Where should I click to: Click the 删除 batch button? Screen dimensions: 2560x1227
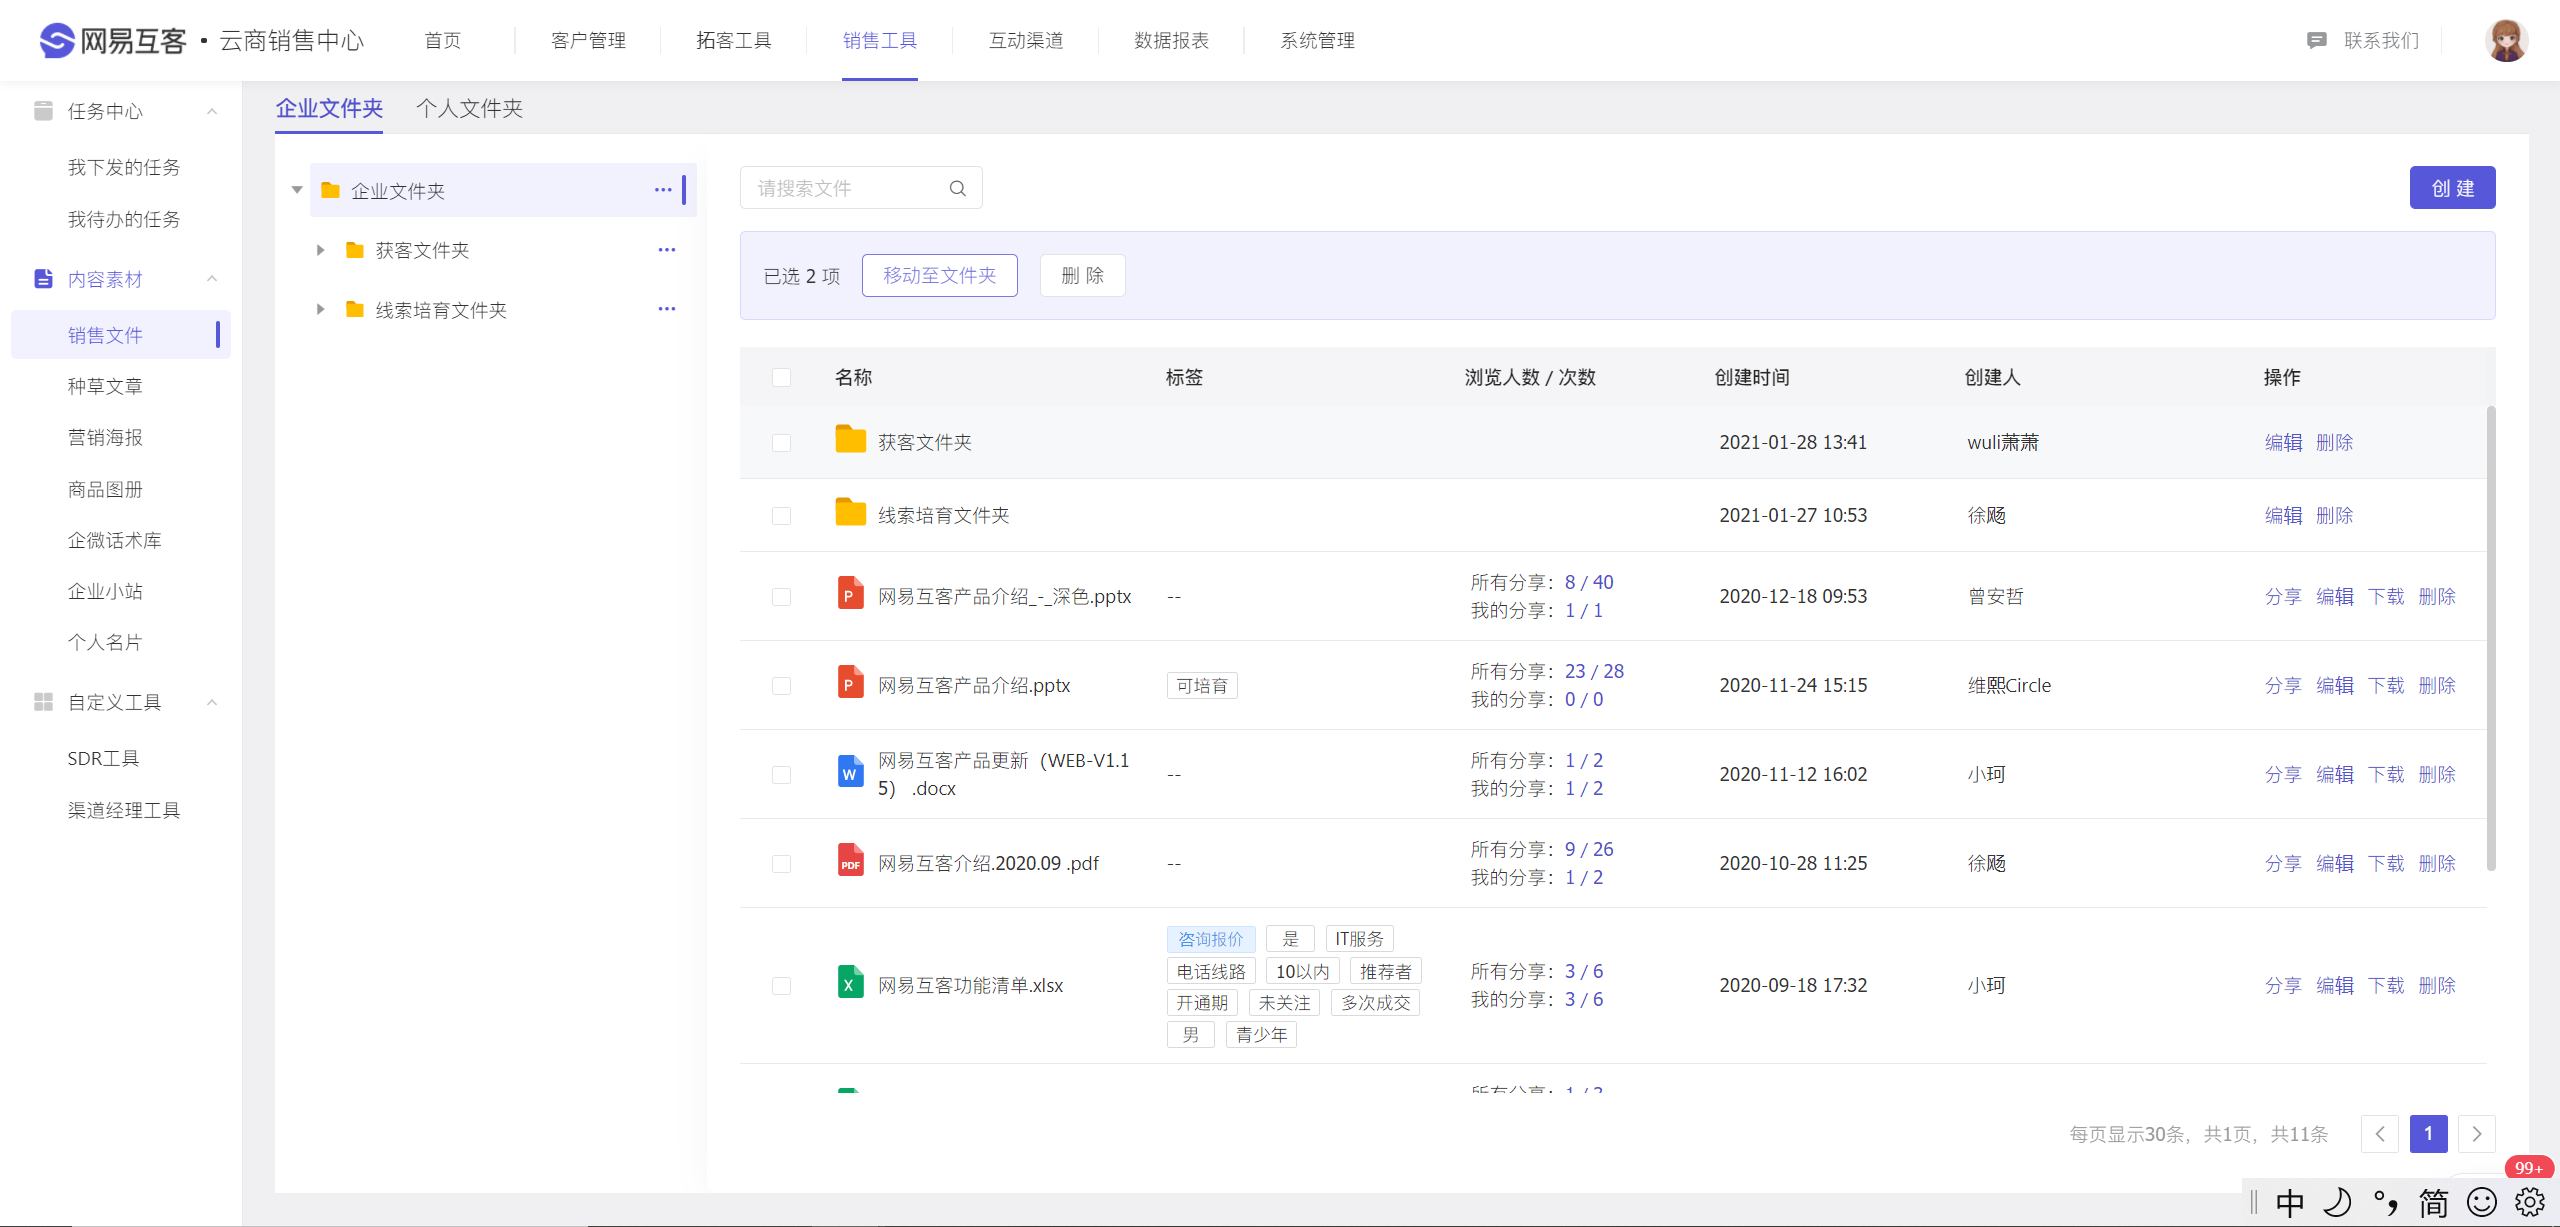pyautogui.click(x=1082, y=275)
